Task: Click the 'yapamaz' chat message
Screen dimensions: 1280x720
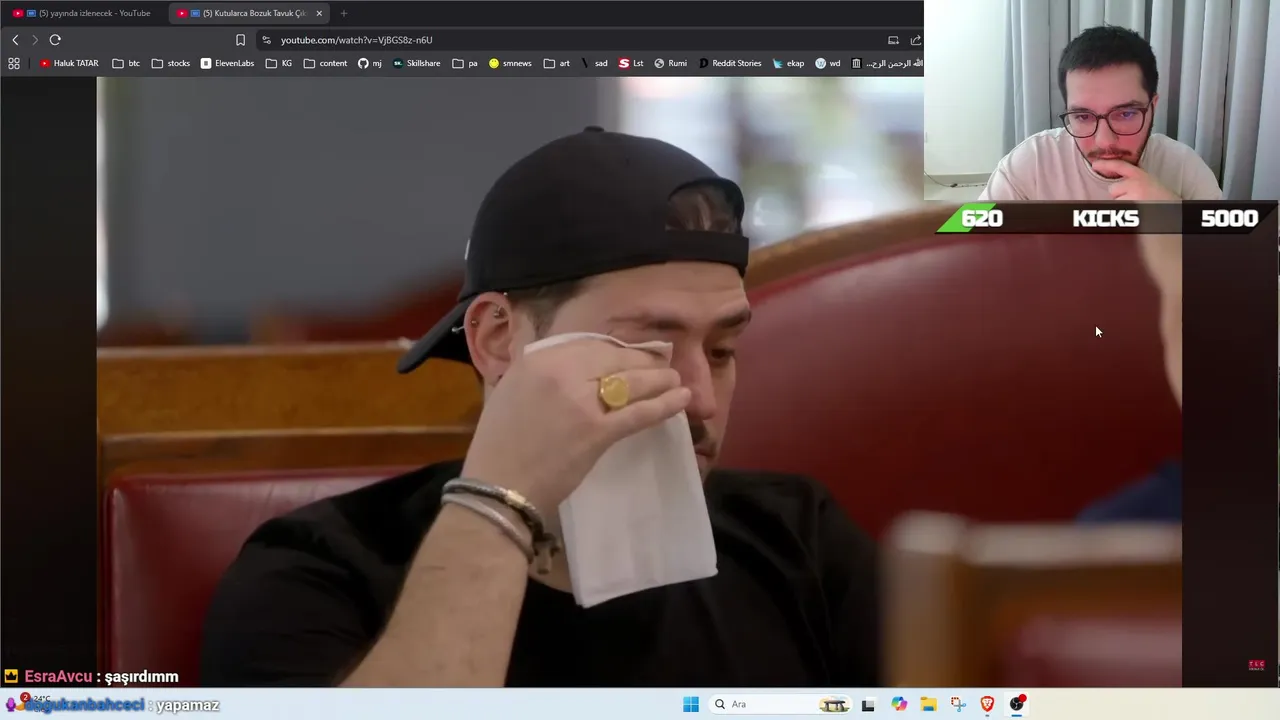Action: [112, 705]
